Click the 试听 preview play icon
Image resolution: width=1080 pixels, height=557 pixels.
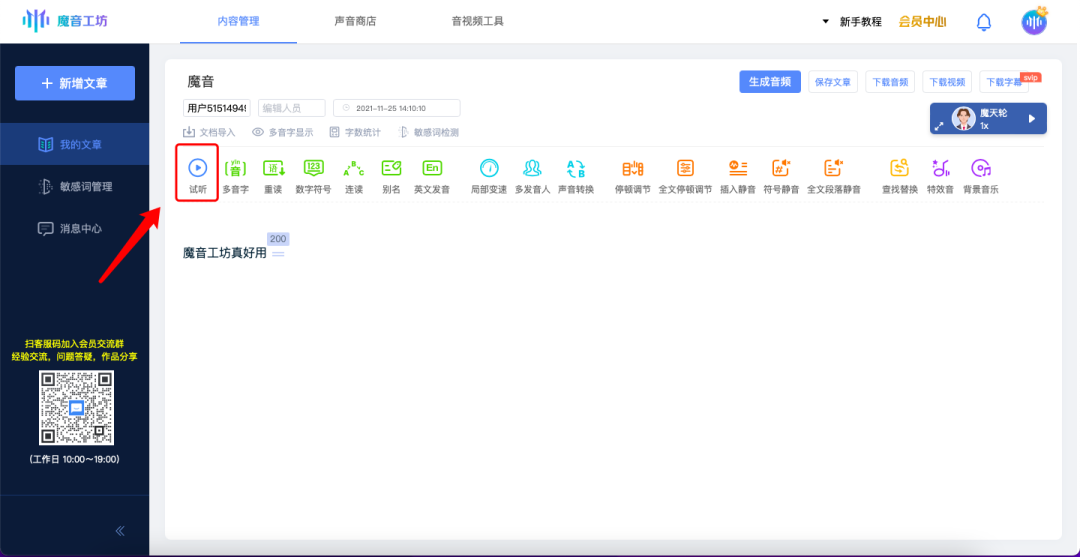pyautogui.click(x=197, y=169)
